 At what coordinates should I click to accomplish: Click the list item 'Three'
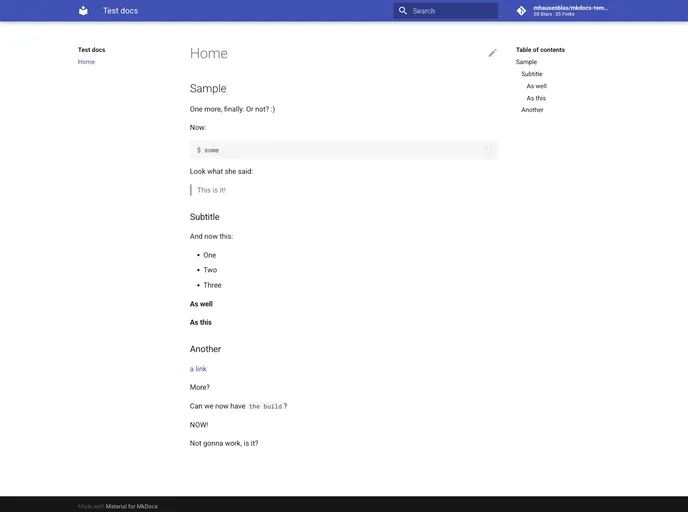(212, 285)
